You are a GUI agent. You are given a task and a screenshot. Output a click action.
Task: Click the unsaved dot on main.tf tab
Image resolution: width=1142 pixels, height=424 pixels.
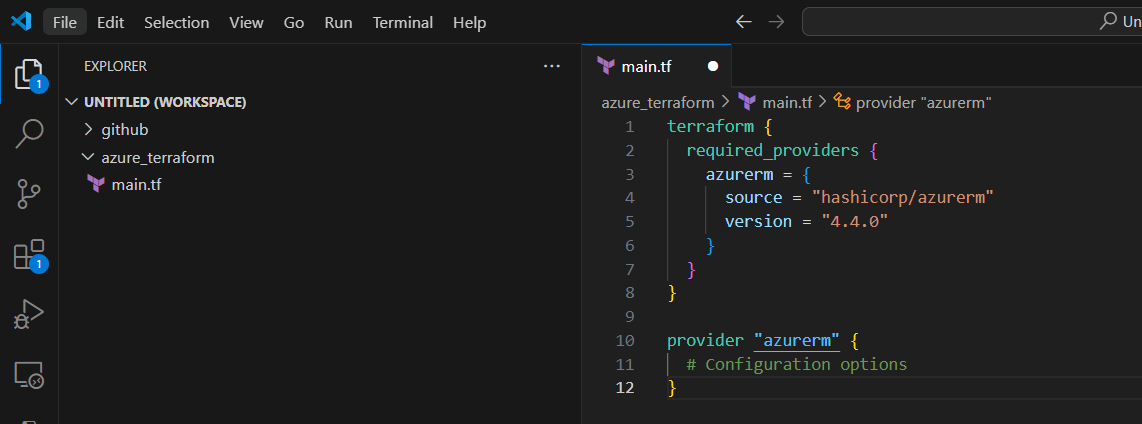713,66
